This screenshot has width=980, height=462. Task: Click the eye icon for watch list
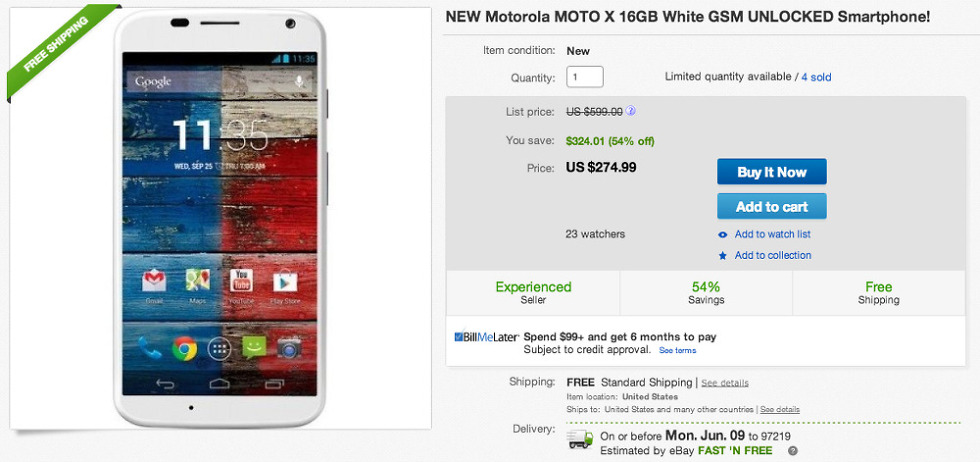tap(723, 234)
